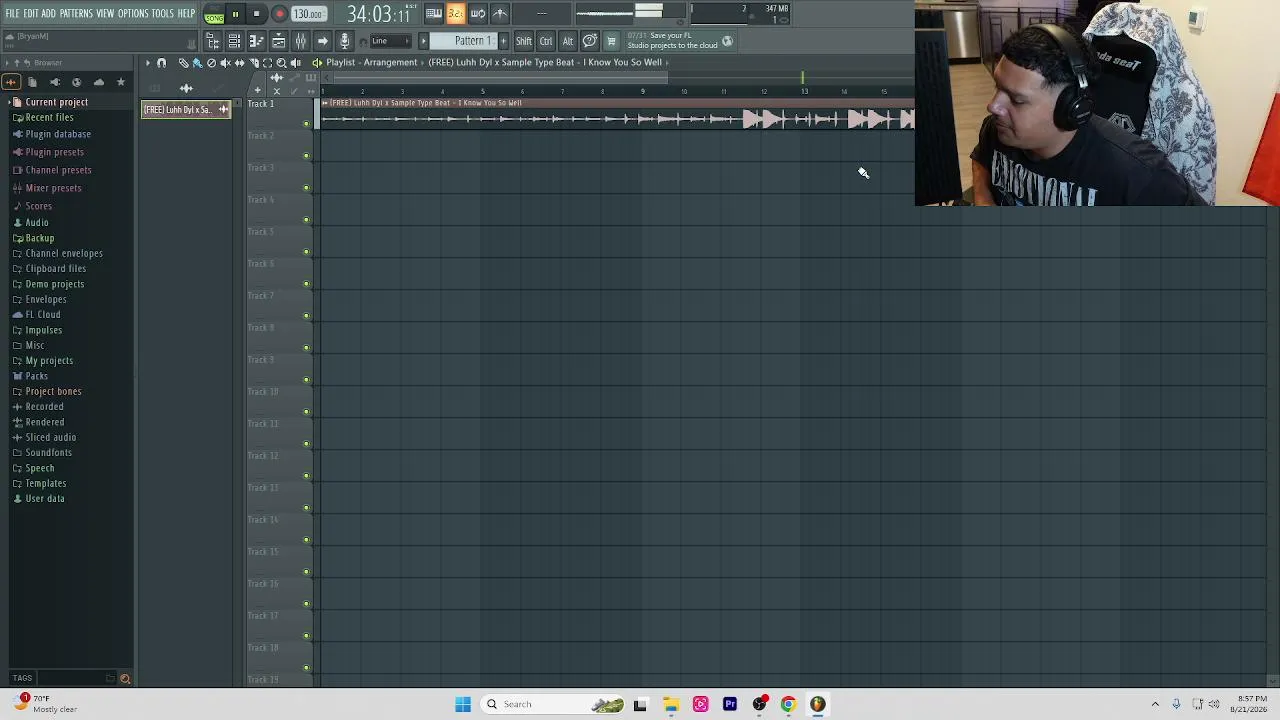The image size is (1280, 720).
Task: Mute Track 15 with its green light
Action: point(307,572)
